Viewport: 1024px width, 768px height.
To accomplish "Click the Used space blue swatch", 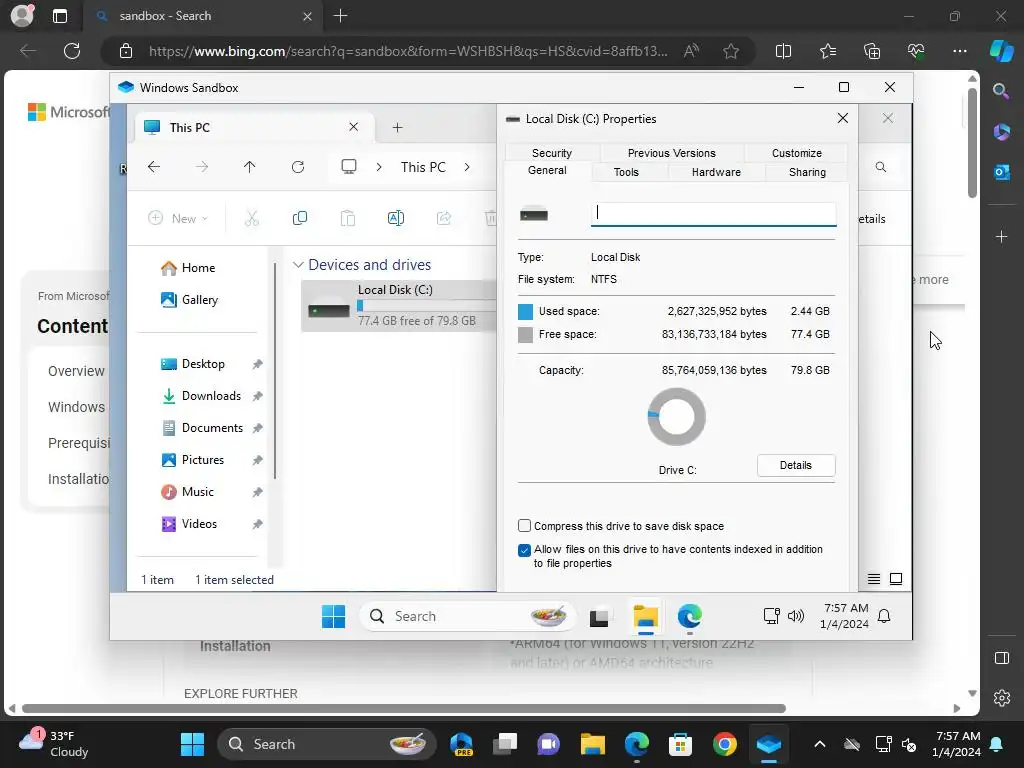I will 525,312.
